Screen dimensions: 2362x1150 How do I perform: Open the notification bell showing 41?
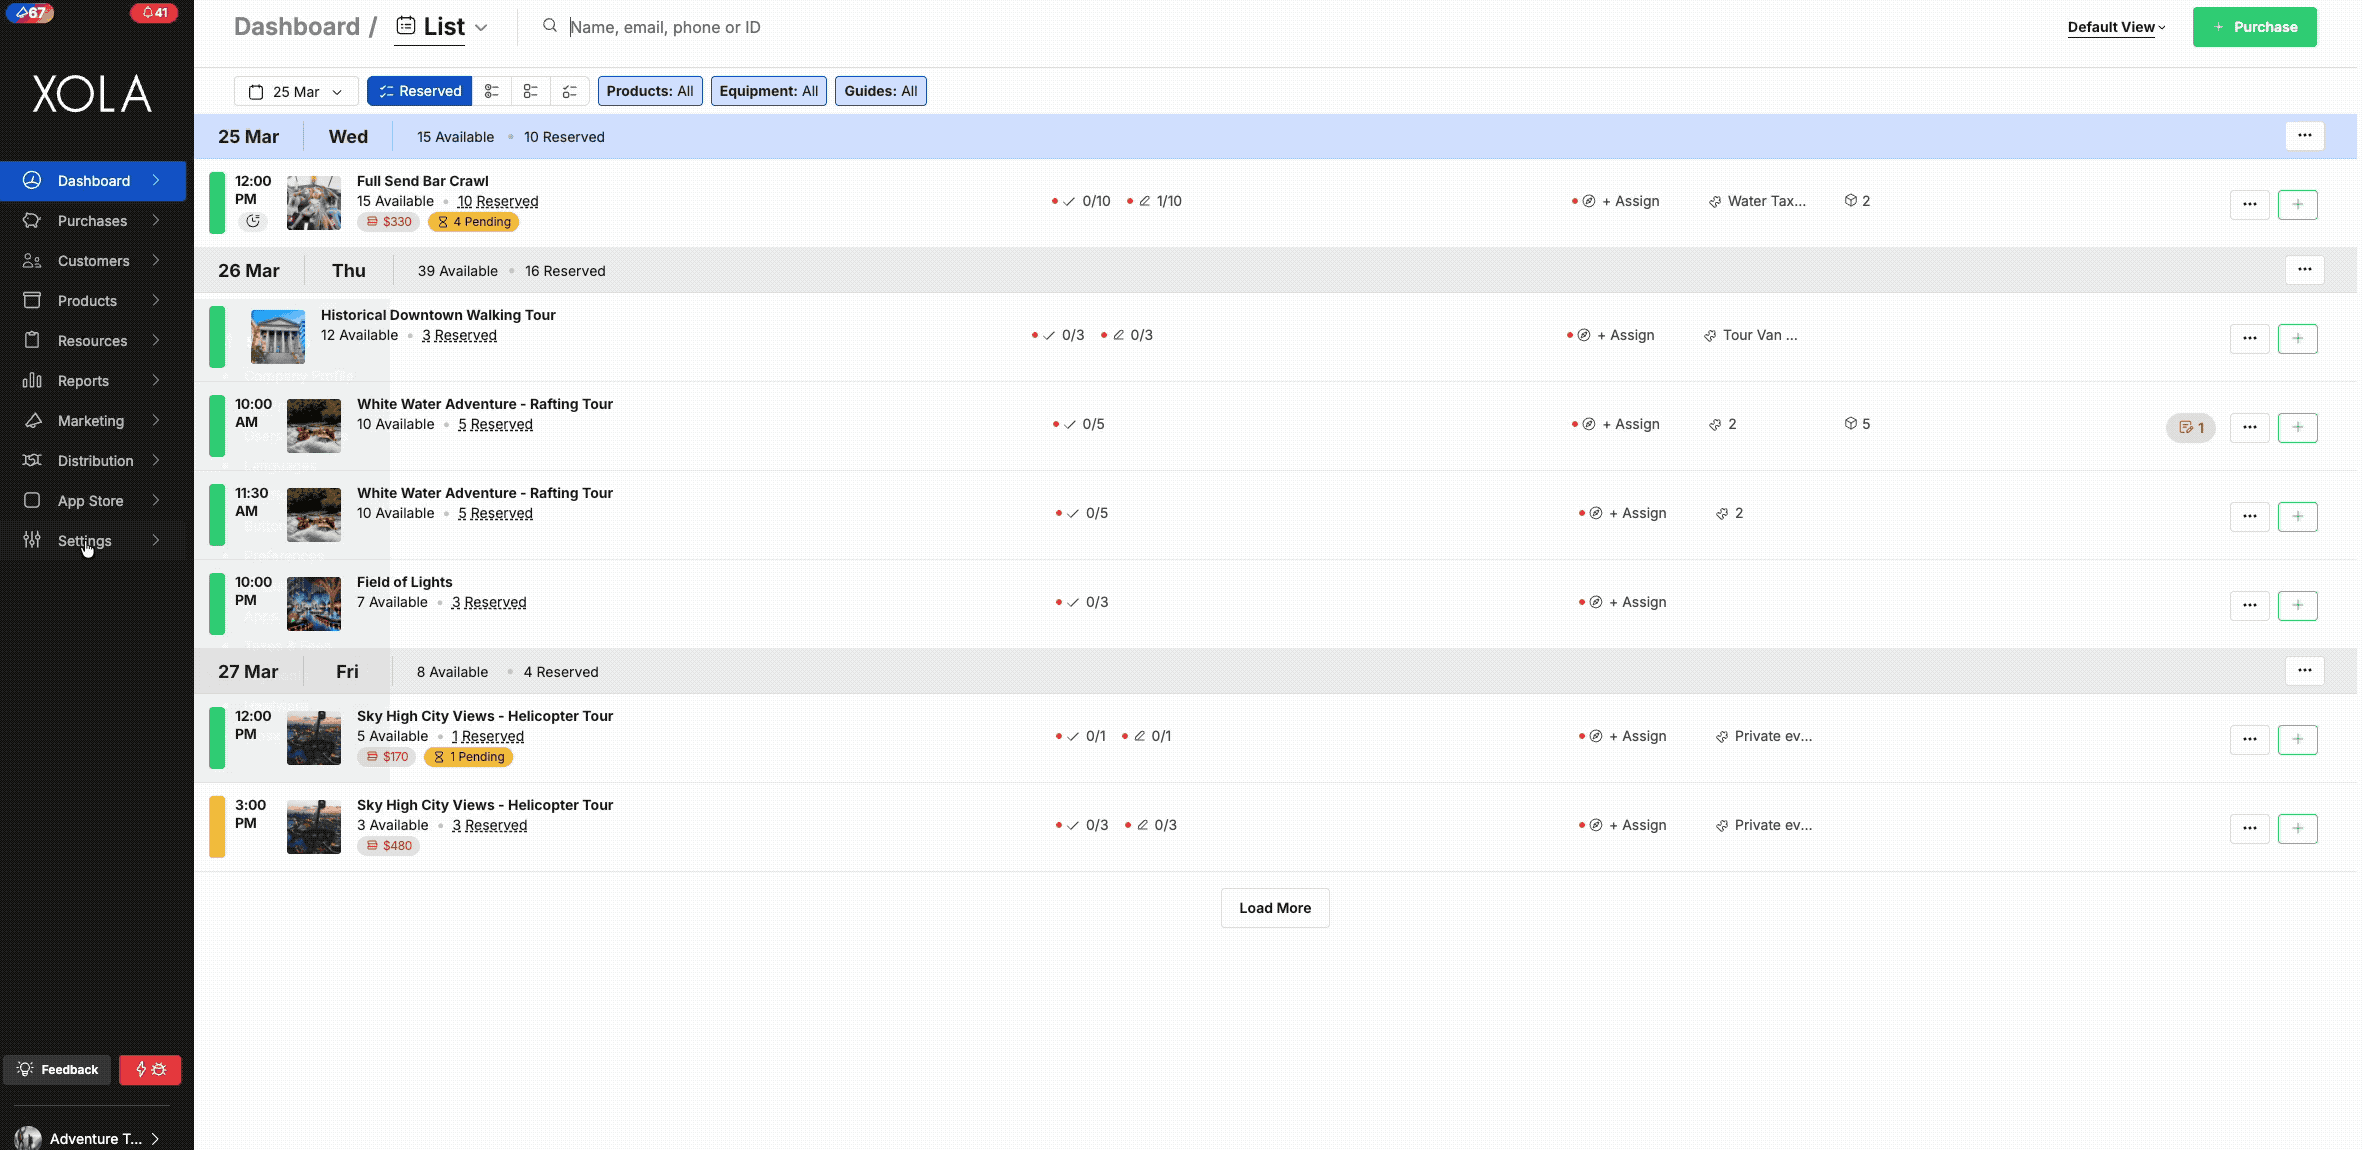pyautogui.click(x=153, y=13)
